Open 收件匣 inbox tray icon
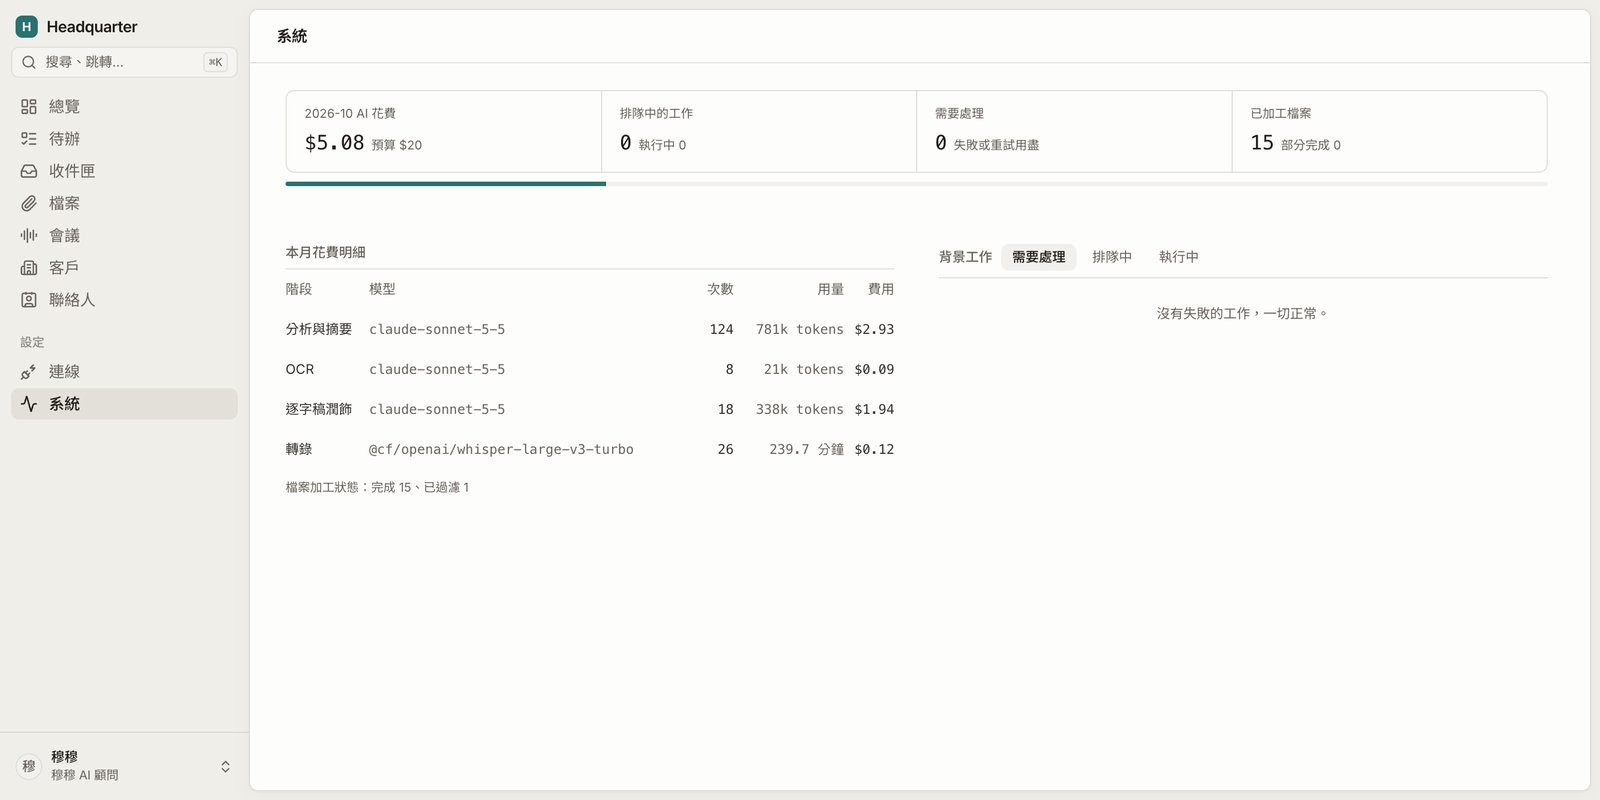The width and height of the screenshot is (1600, 800). [x=29, y=171]
